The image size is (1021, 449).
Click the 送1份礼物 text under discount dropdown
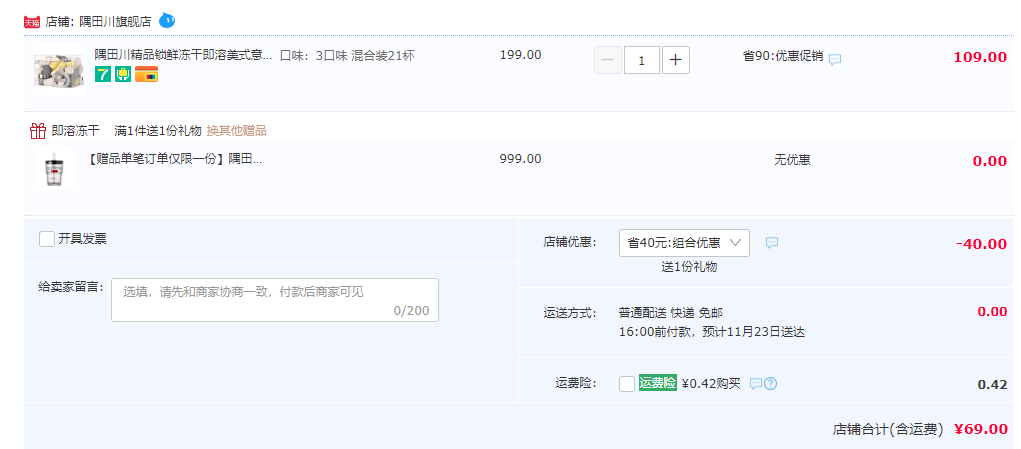[690, 267]
